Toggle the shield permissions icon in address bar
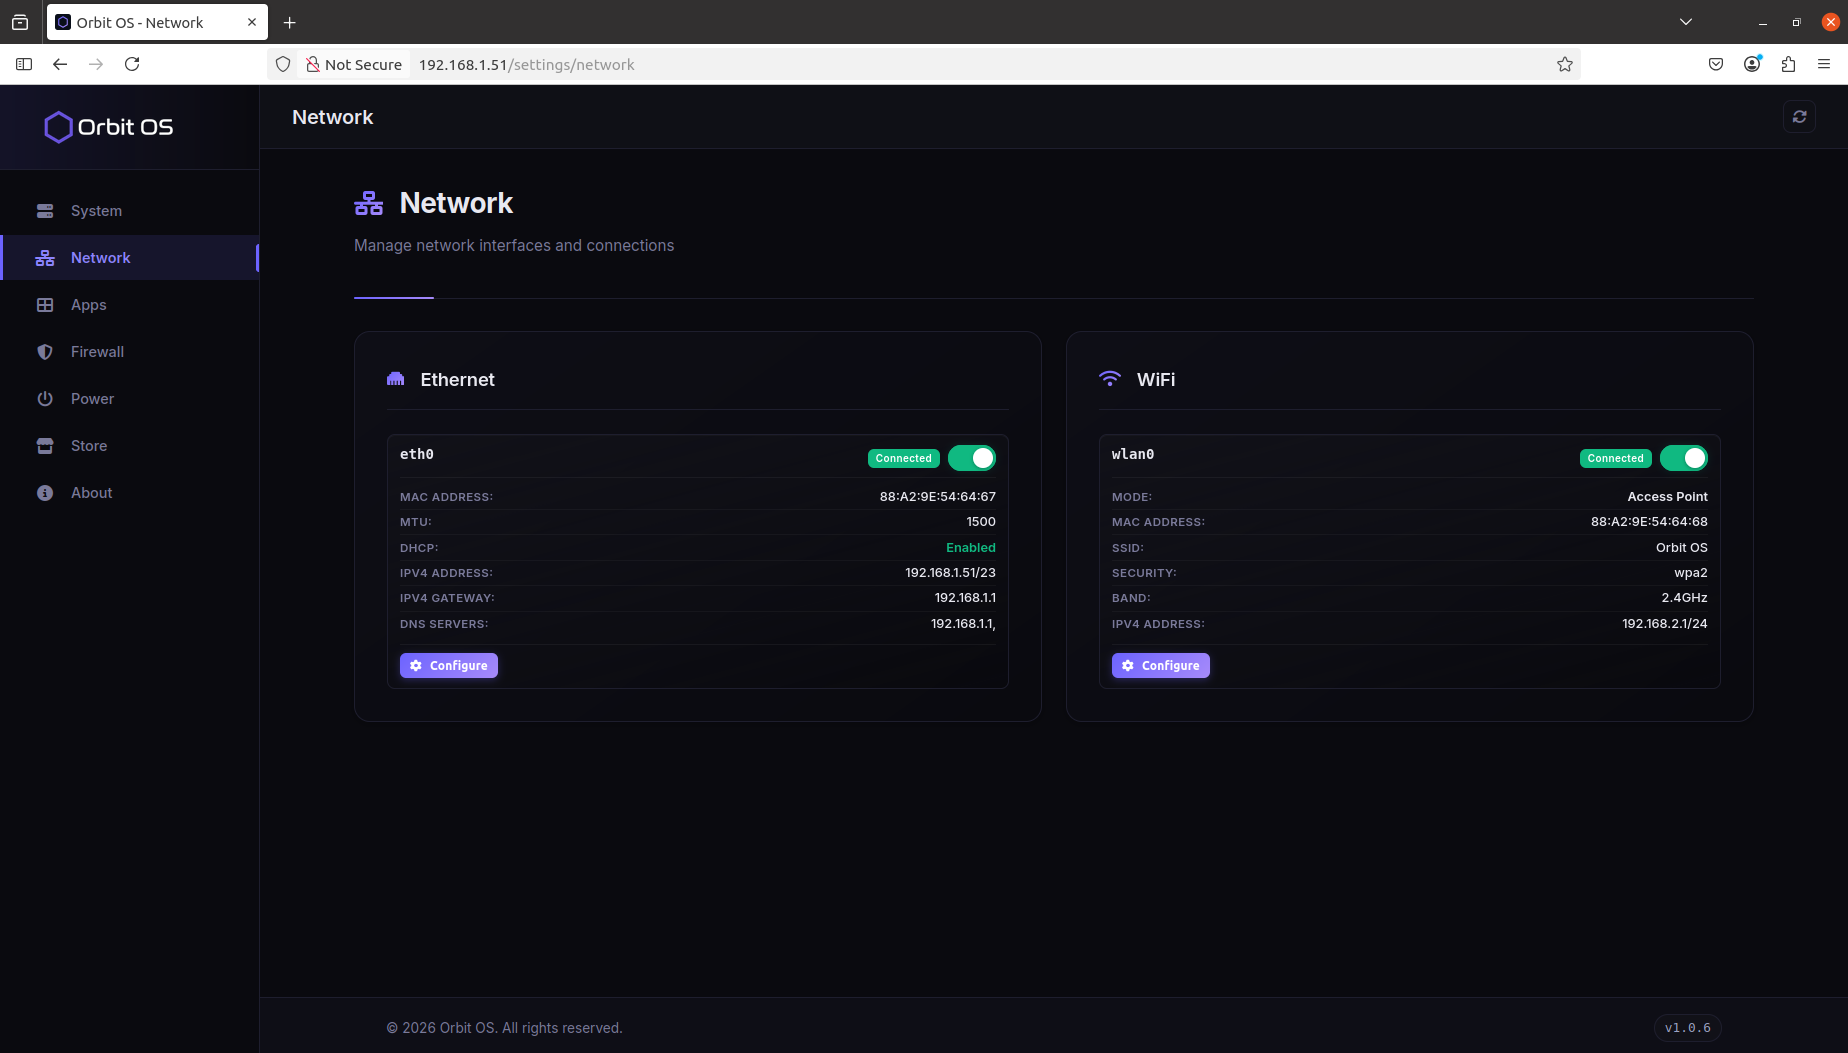The height and width of the screenshot is (1053, 1848). (x=283, y=63)
